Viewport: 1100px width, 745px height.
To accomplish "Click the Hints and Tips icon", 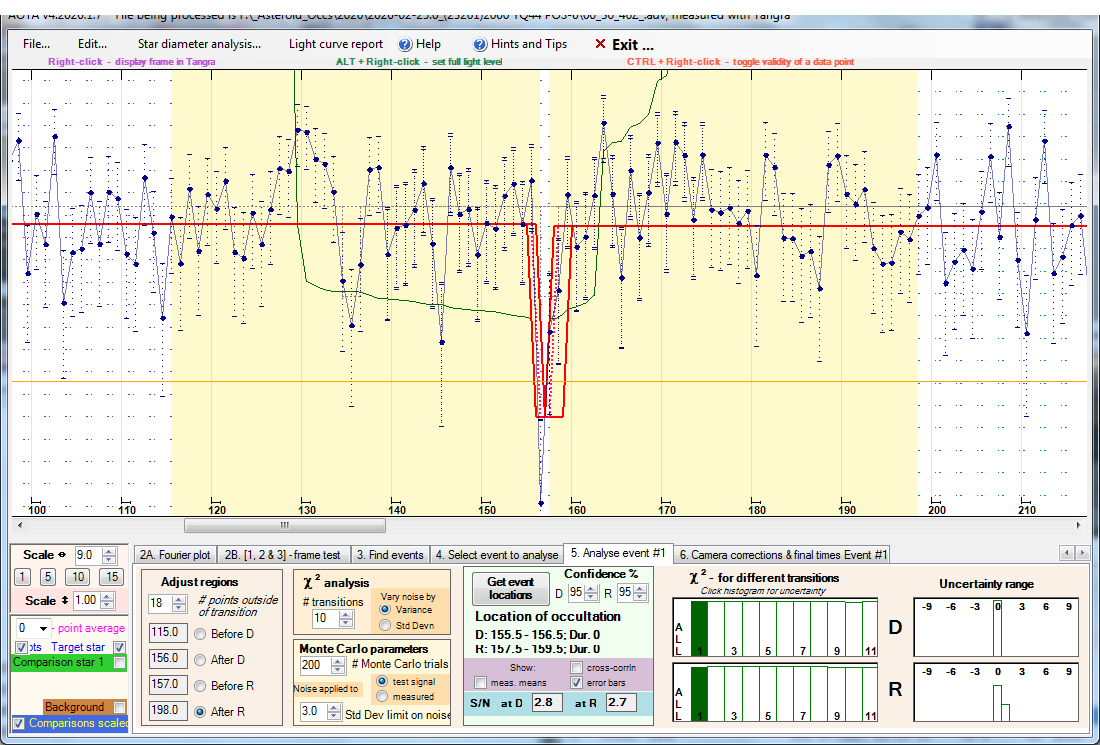I will point(480,45).
